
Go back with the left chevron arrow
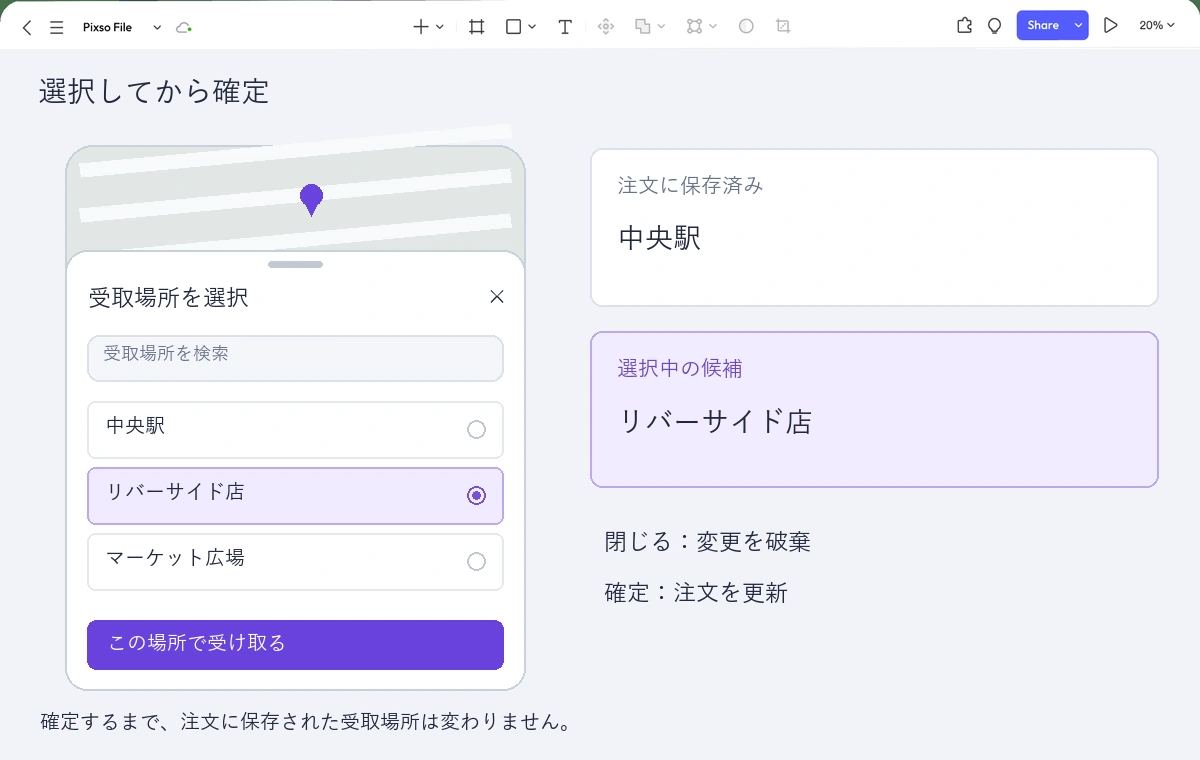pos(27,27)
